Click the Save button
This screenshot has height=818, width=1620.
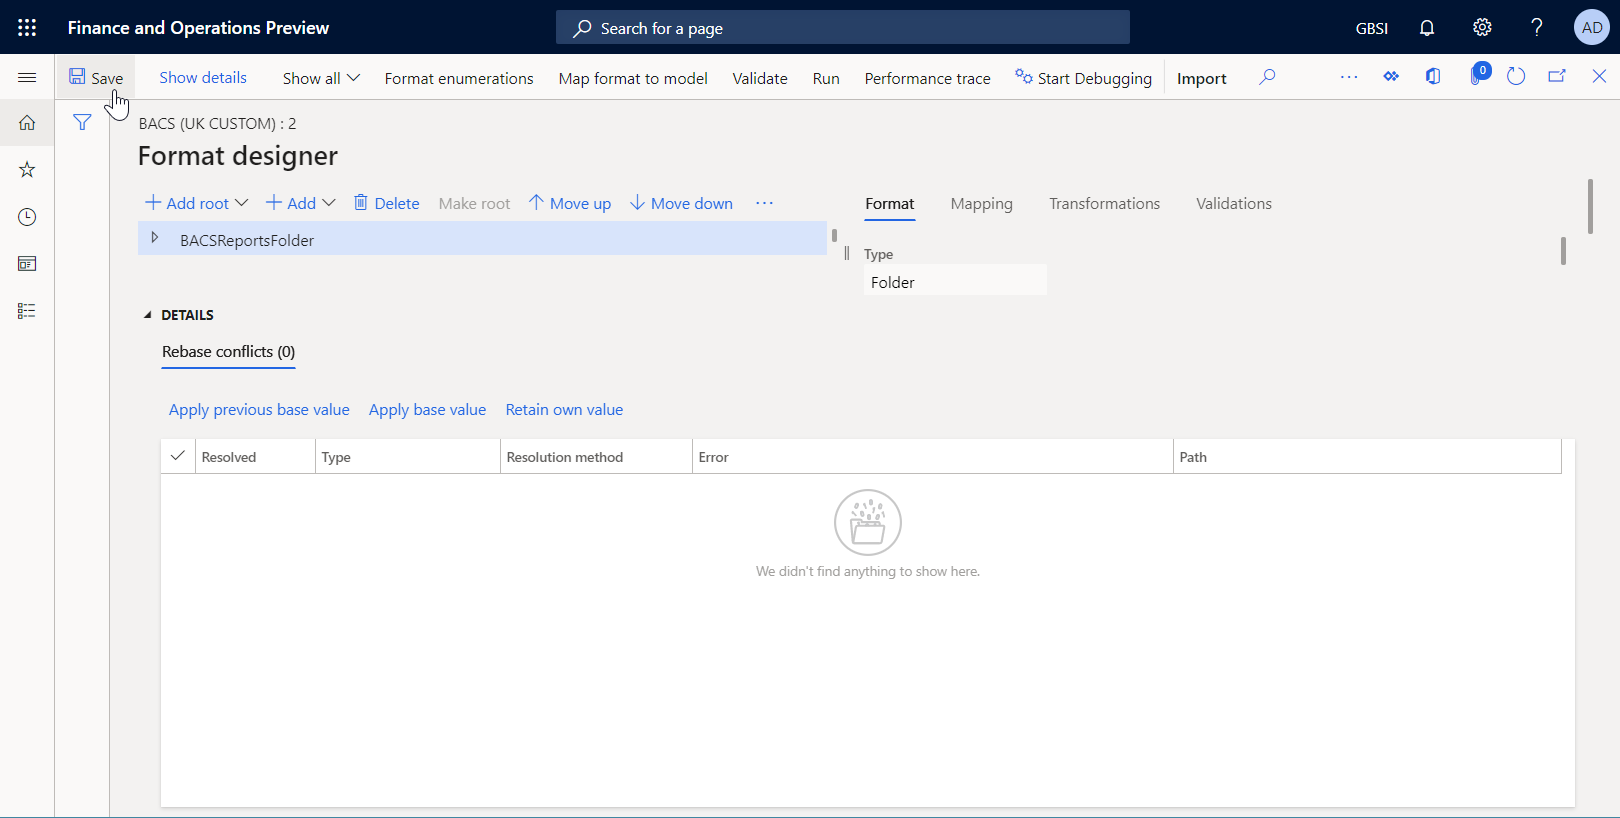(x=96, y=78)
